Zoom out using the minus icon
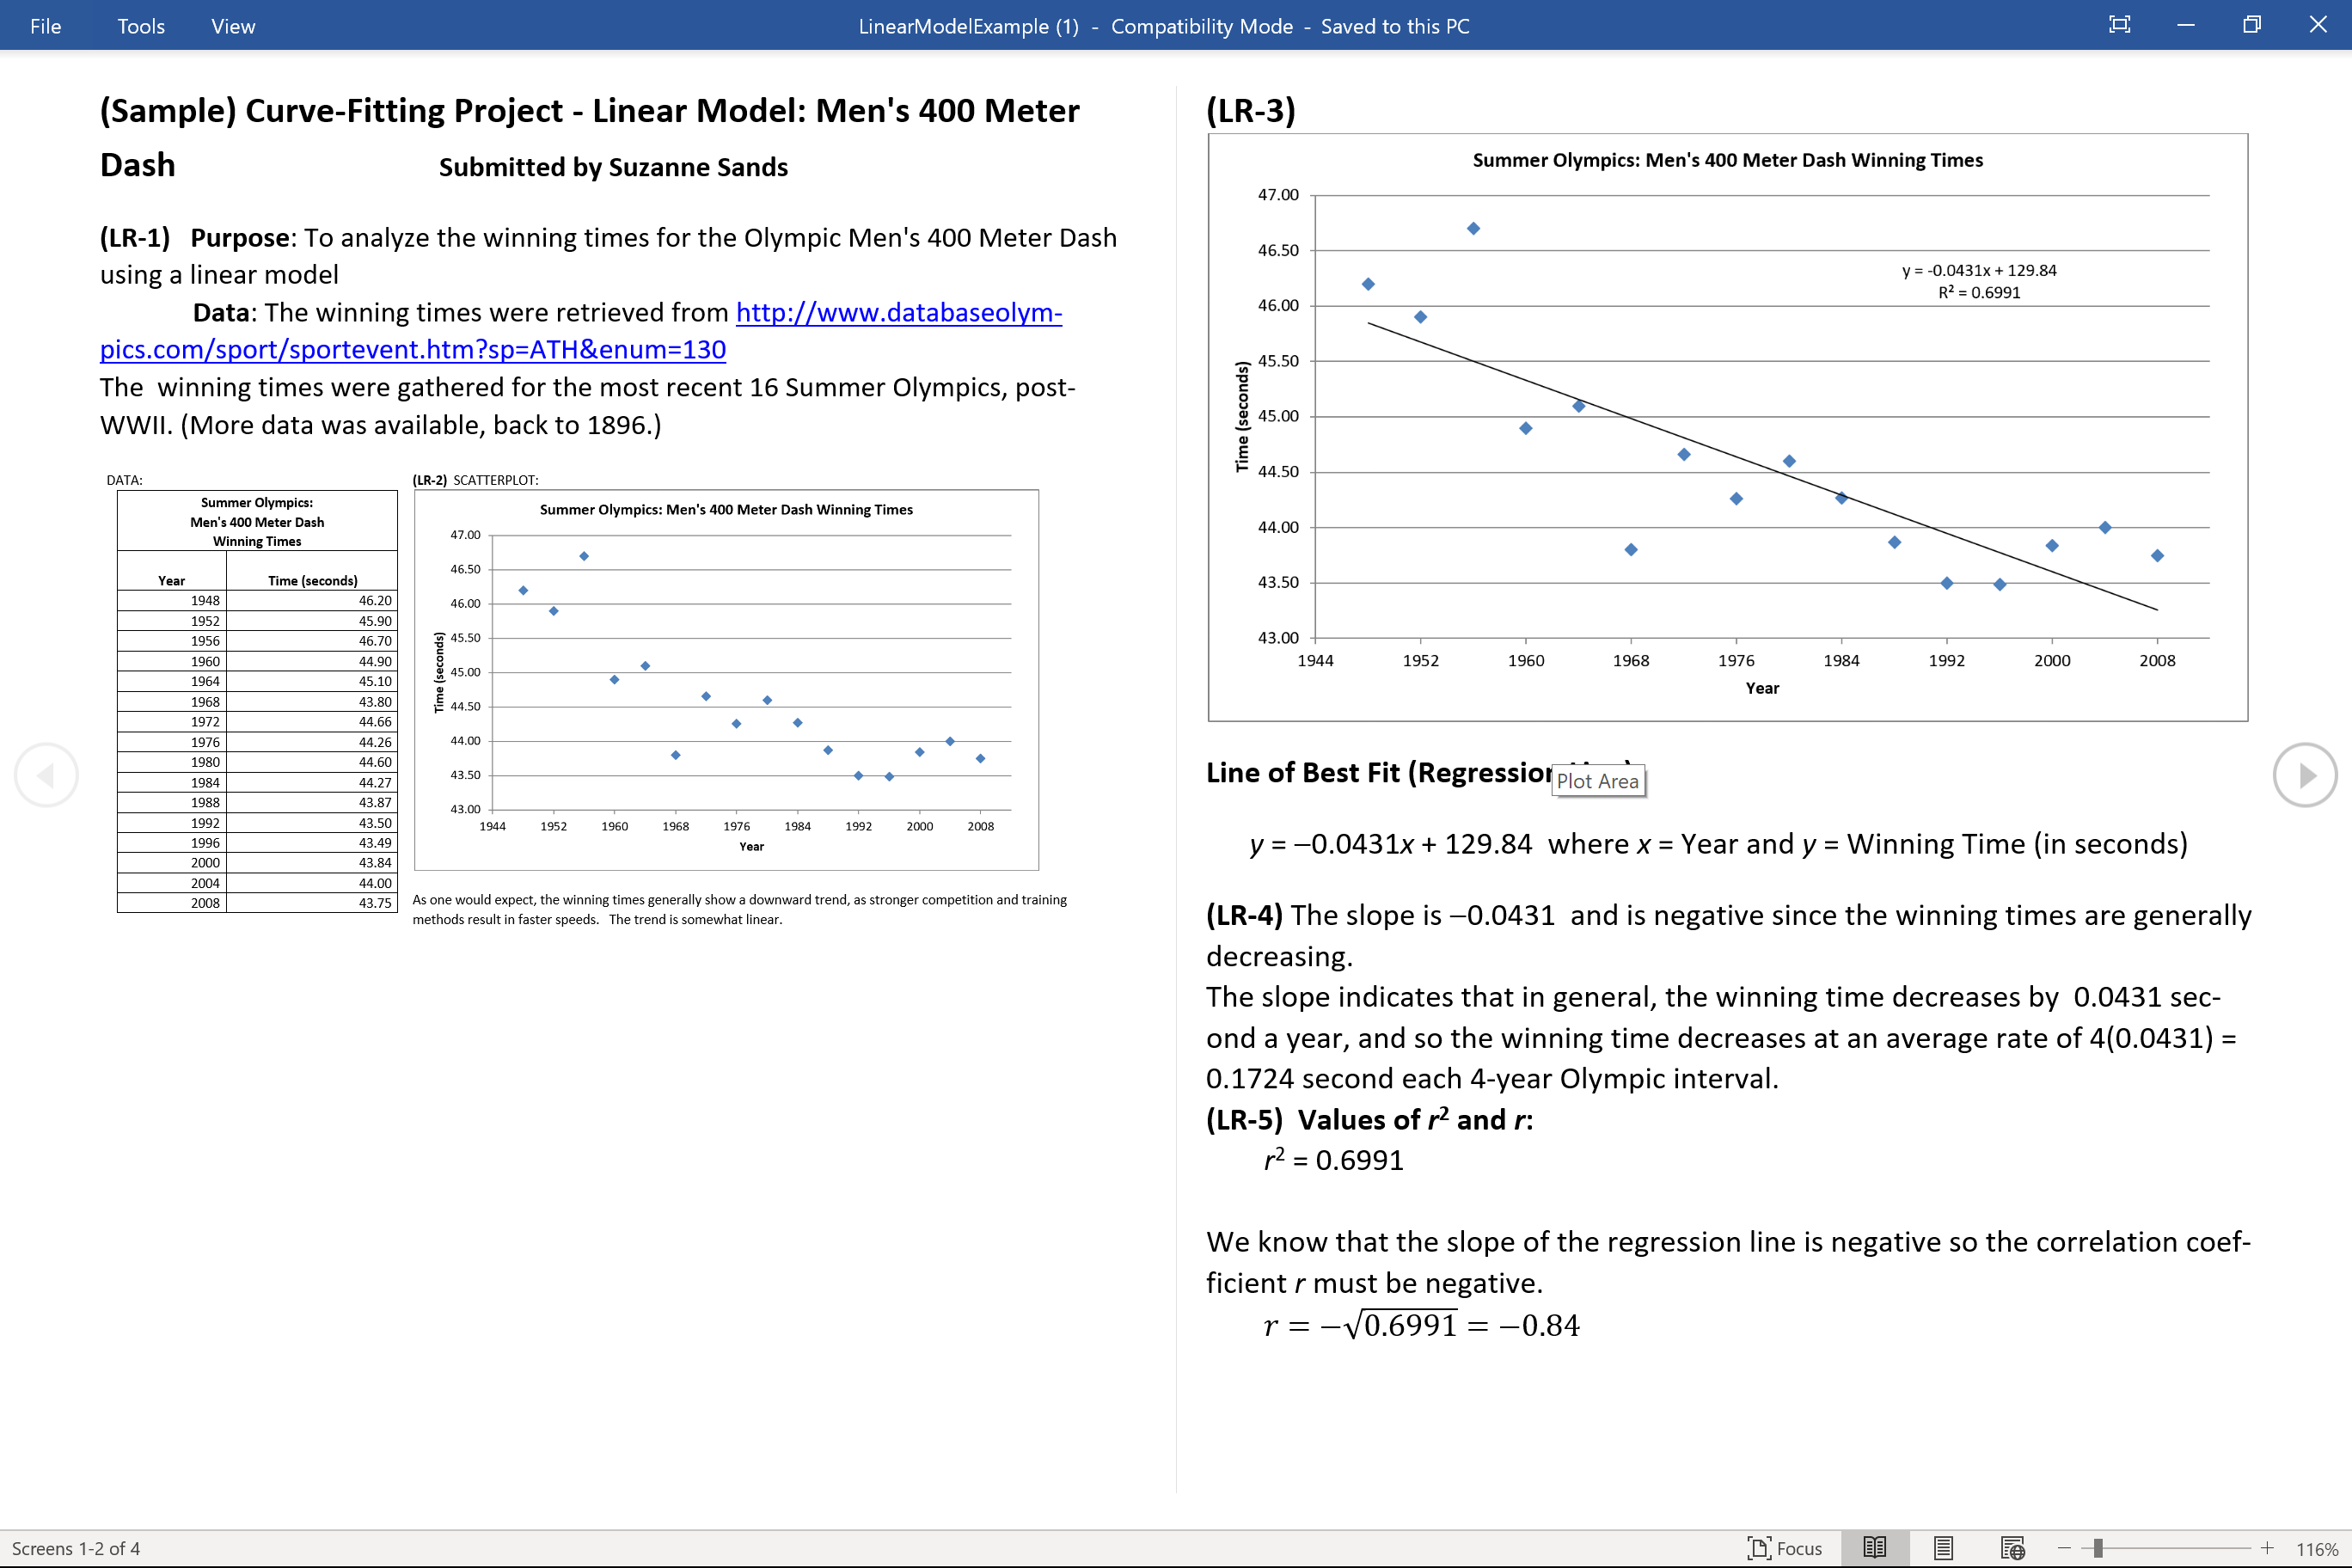The width and height of the screenshot is (2352, 1568). pos(2067,1547)
